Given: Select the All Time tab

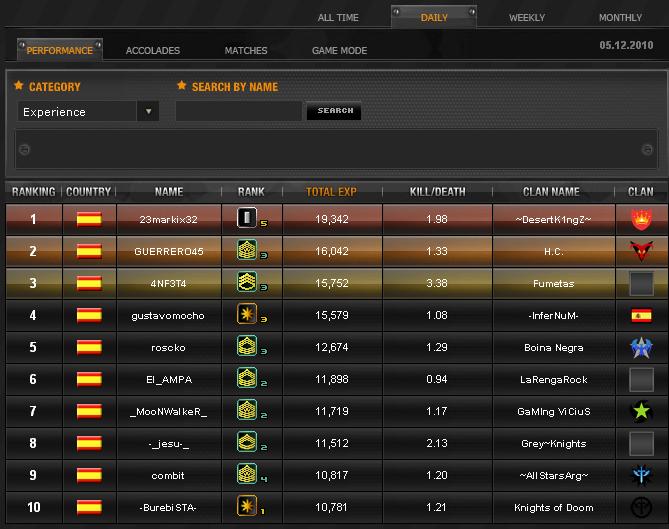Looking at the screenshot, I should click(339, 18).
